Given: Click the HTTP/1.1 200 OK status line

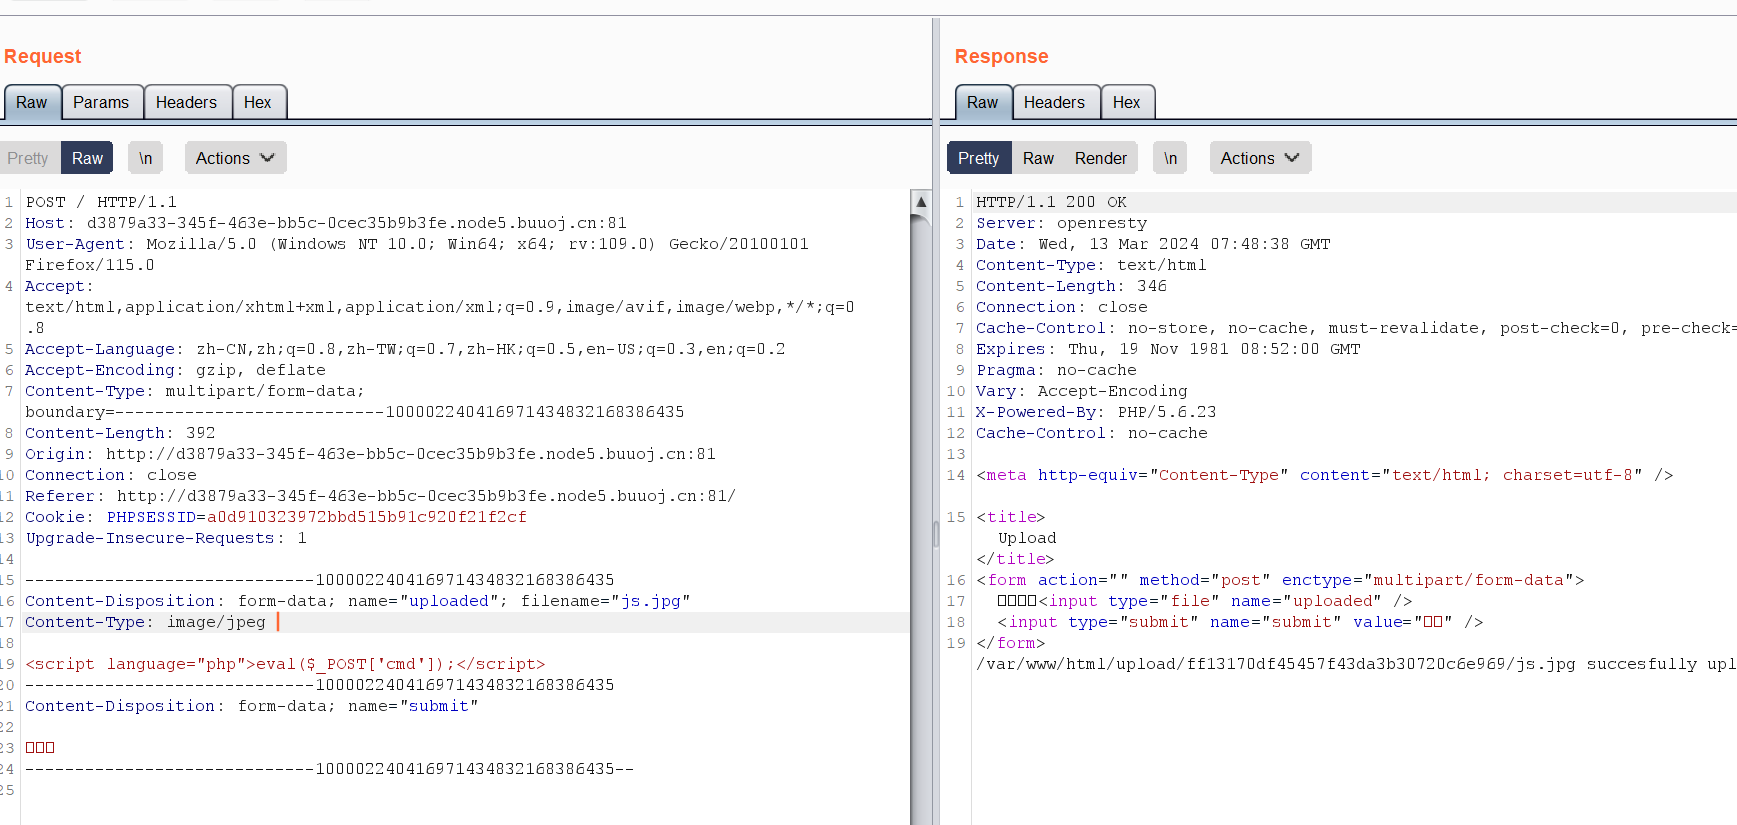Looking at the screenshot, I should pos(1051,202).
